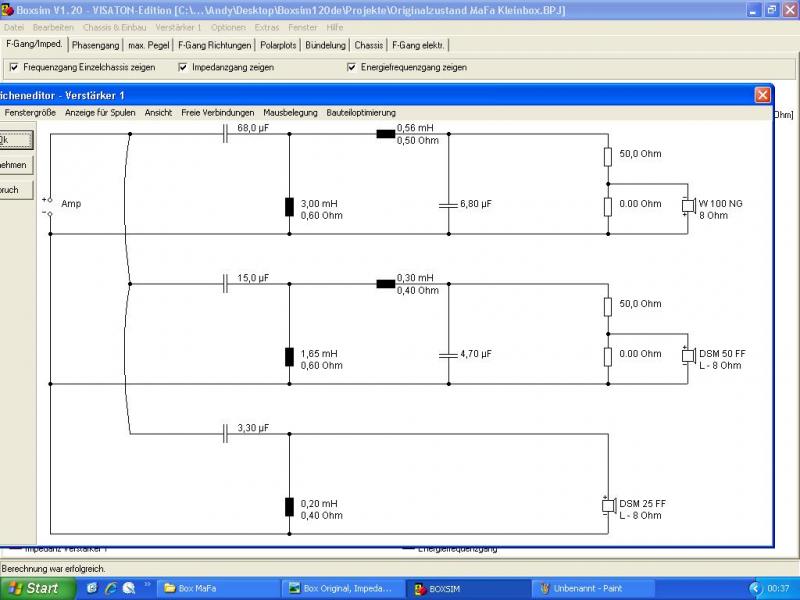The height and width of the screenshot is (600, 800).
Task: Open the Fenstergröße menu
Action: (30, 113)
